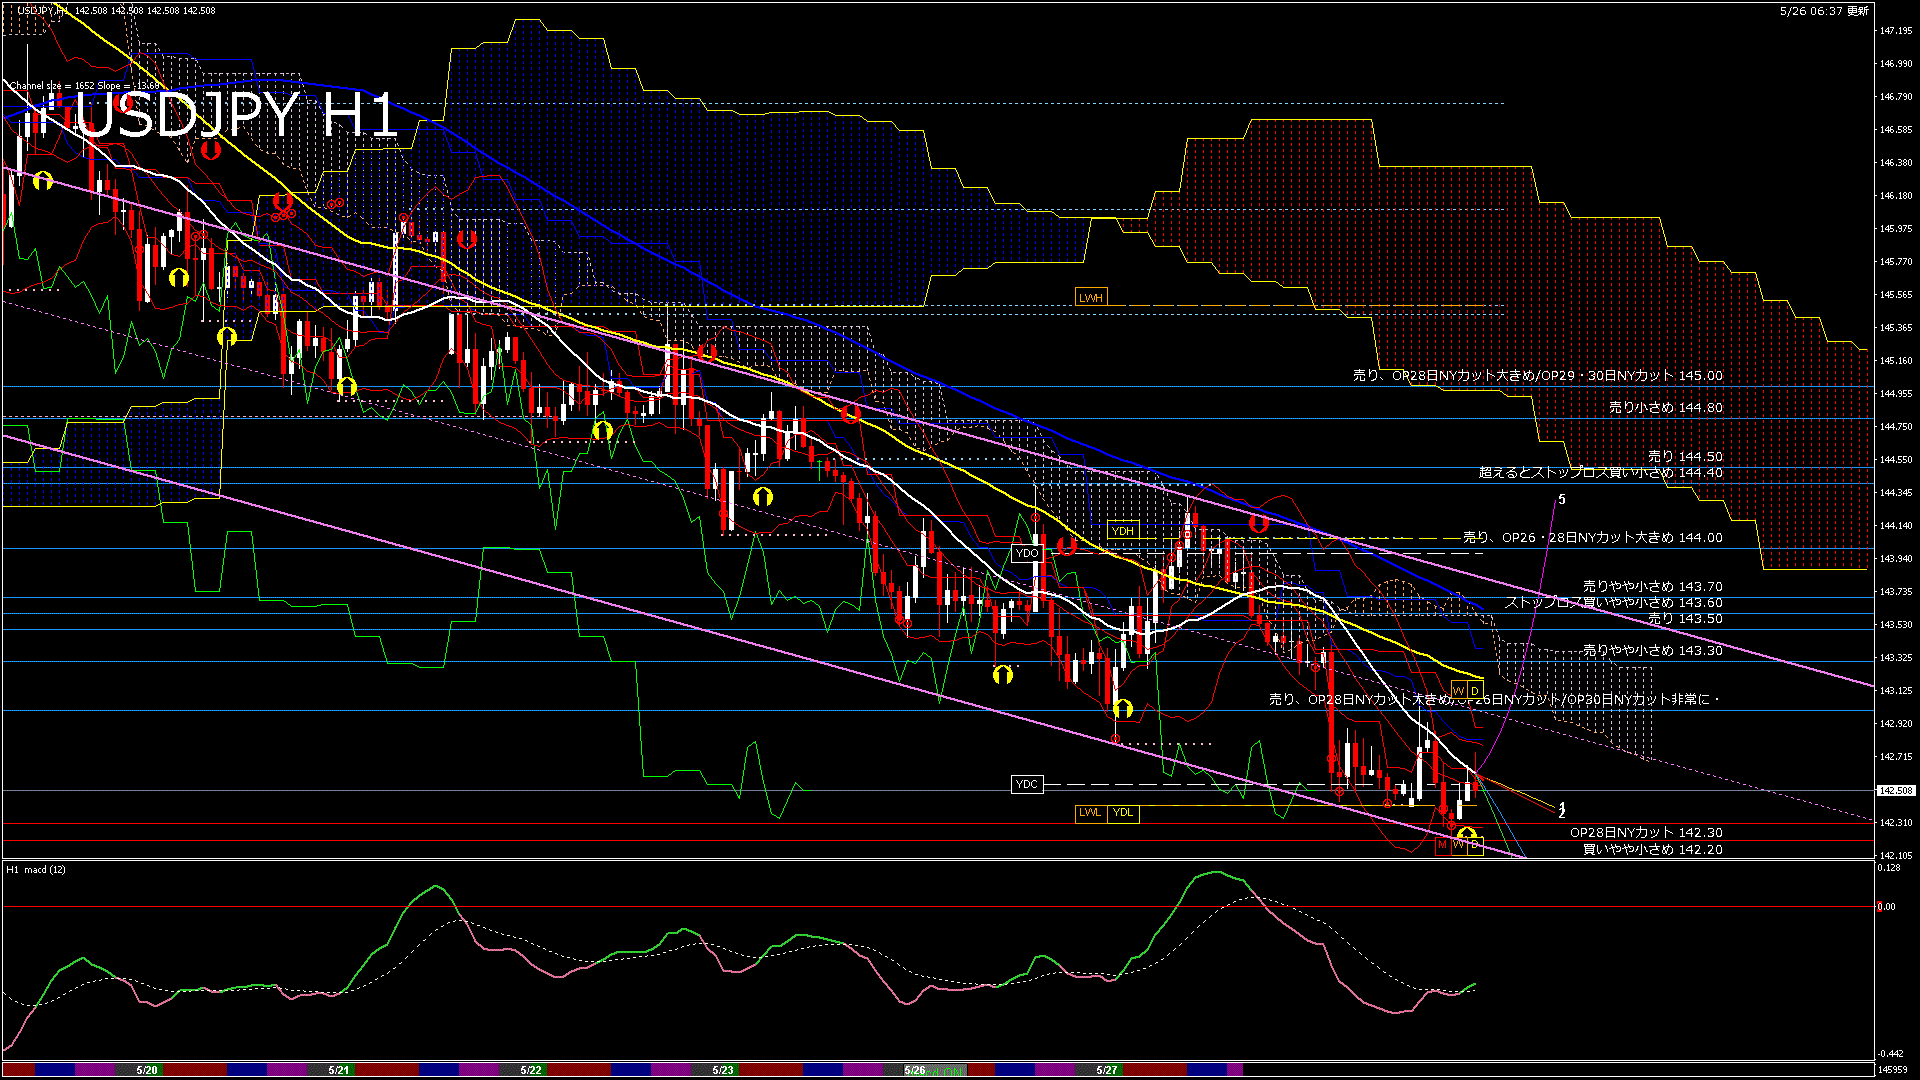The image size is (1920, 1080).
Task: Click the 売り 144.50 order label
Action: pyautogui.click(x=1685, y=456)
